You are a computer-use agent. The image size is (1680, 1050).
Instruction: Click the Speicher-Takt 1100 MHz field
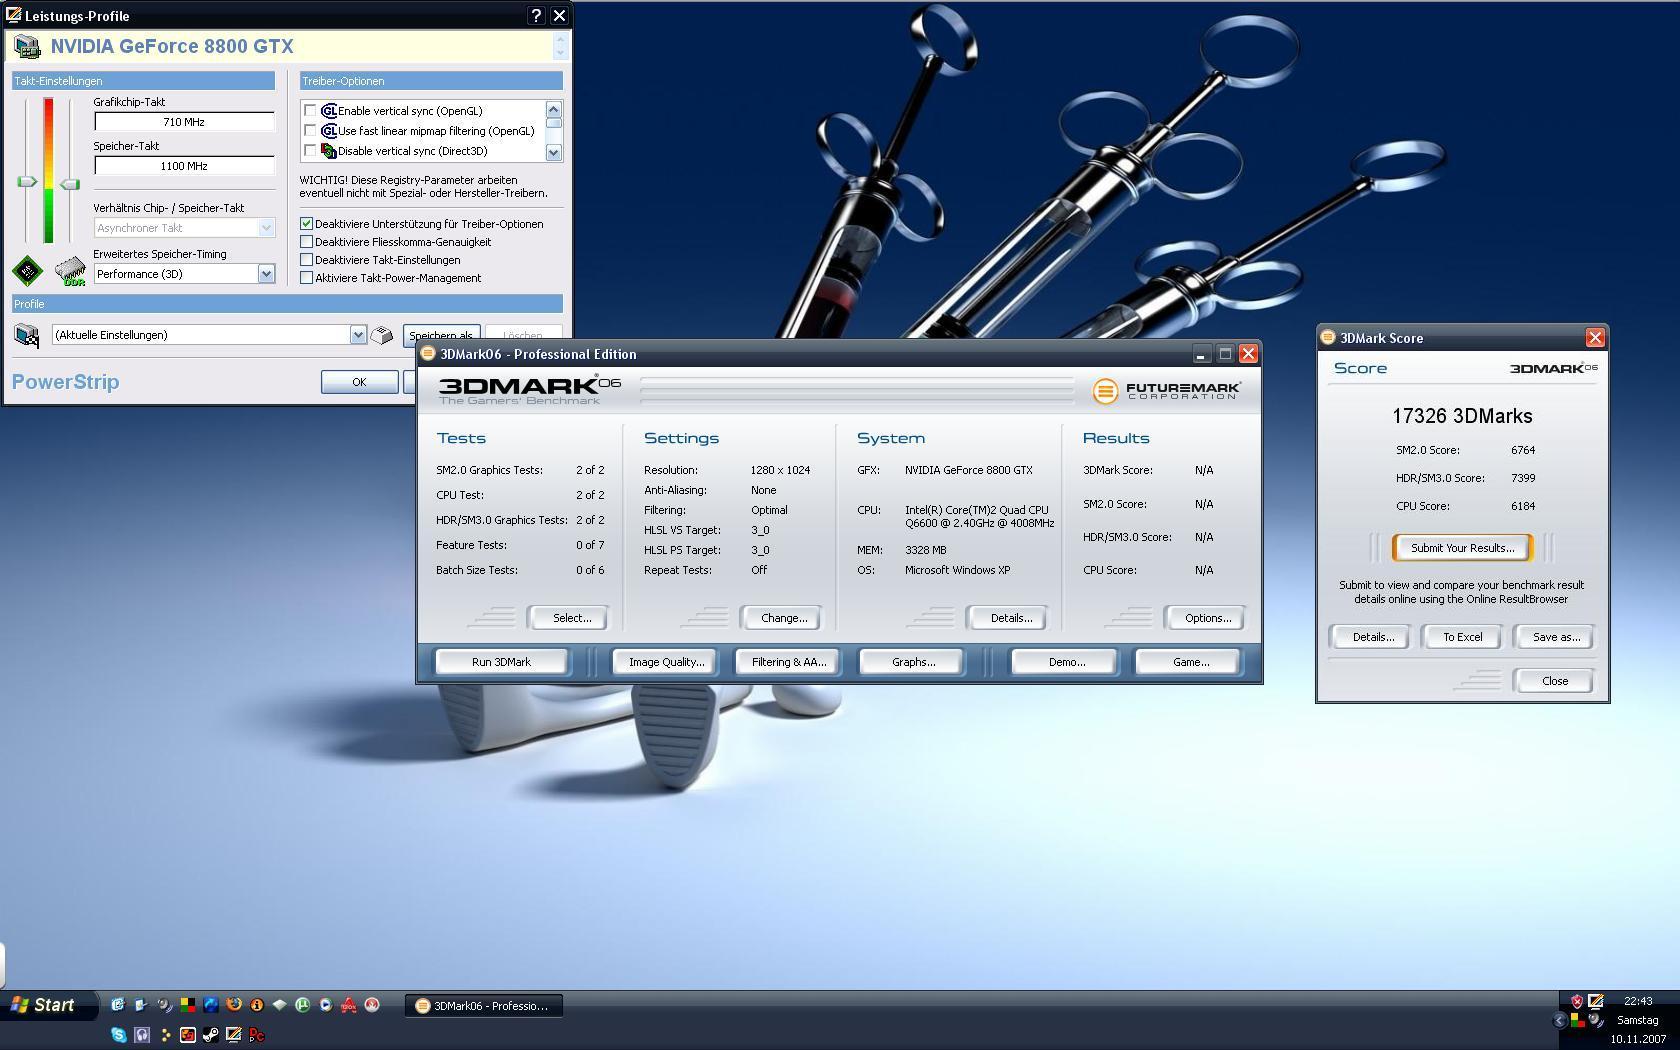[x=184, y=166]
